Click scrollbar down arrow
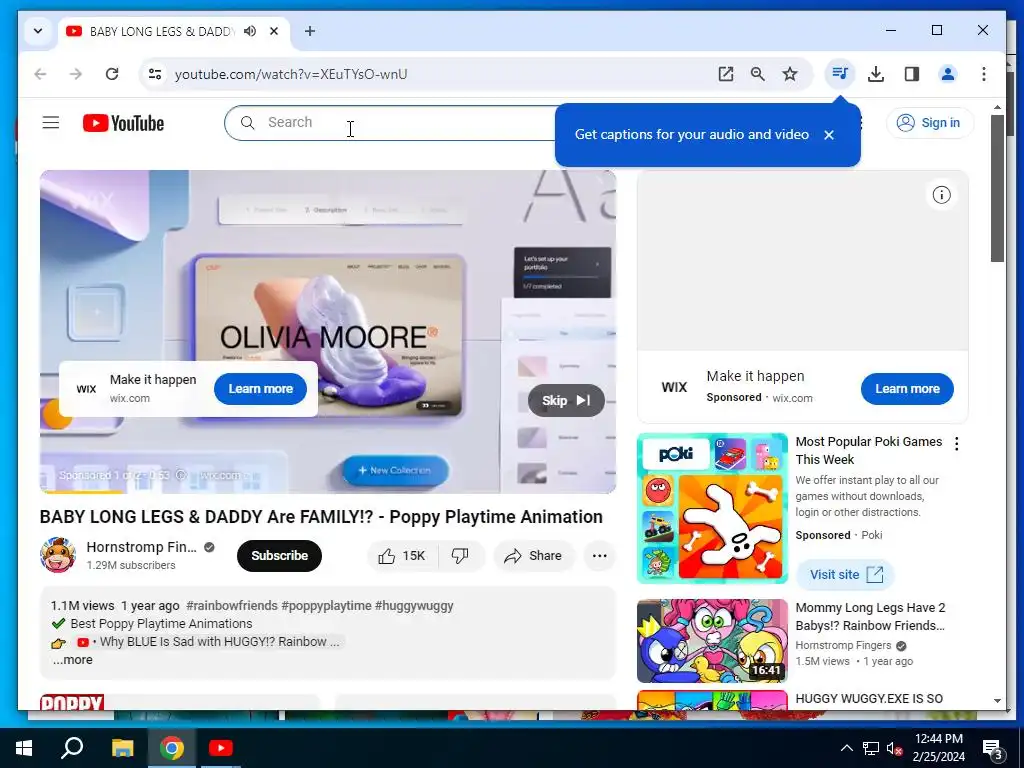Viewport: 1024px width, 768px height. coord(997,701)
